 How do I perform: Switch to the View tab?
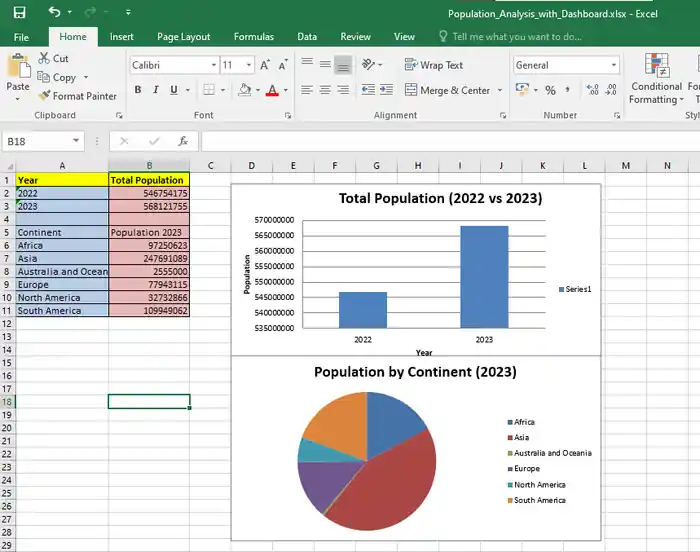coord(404,37)
